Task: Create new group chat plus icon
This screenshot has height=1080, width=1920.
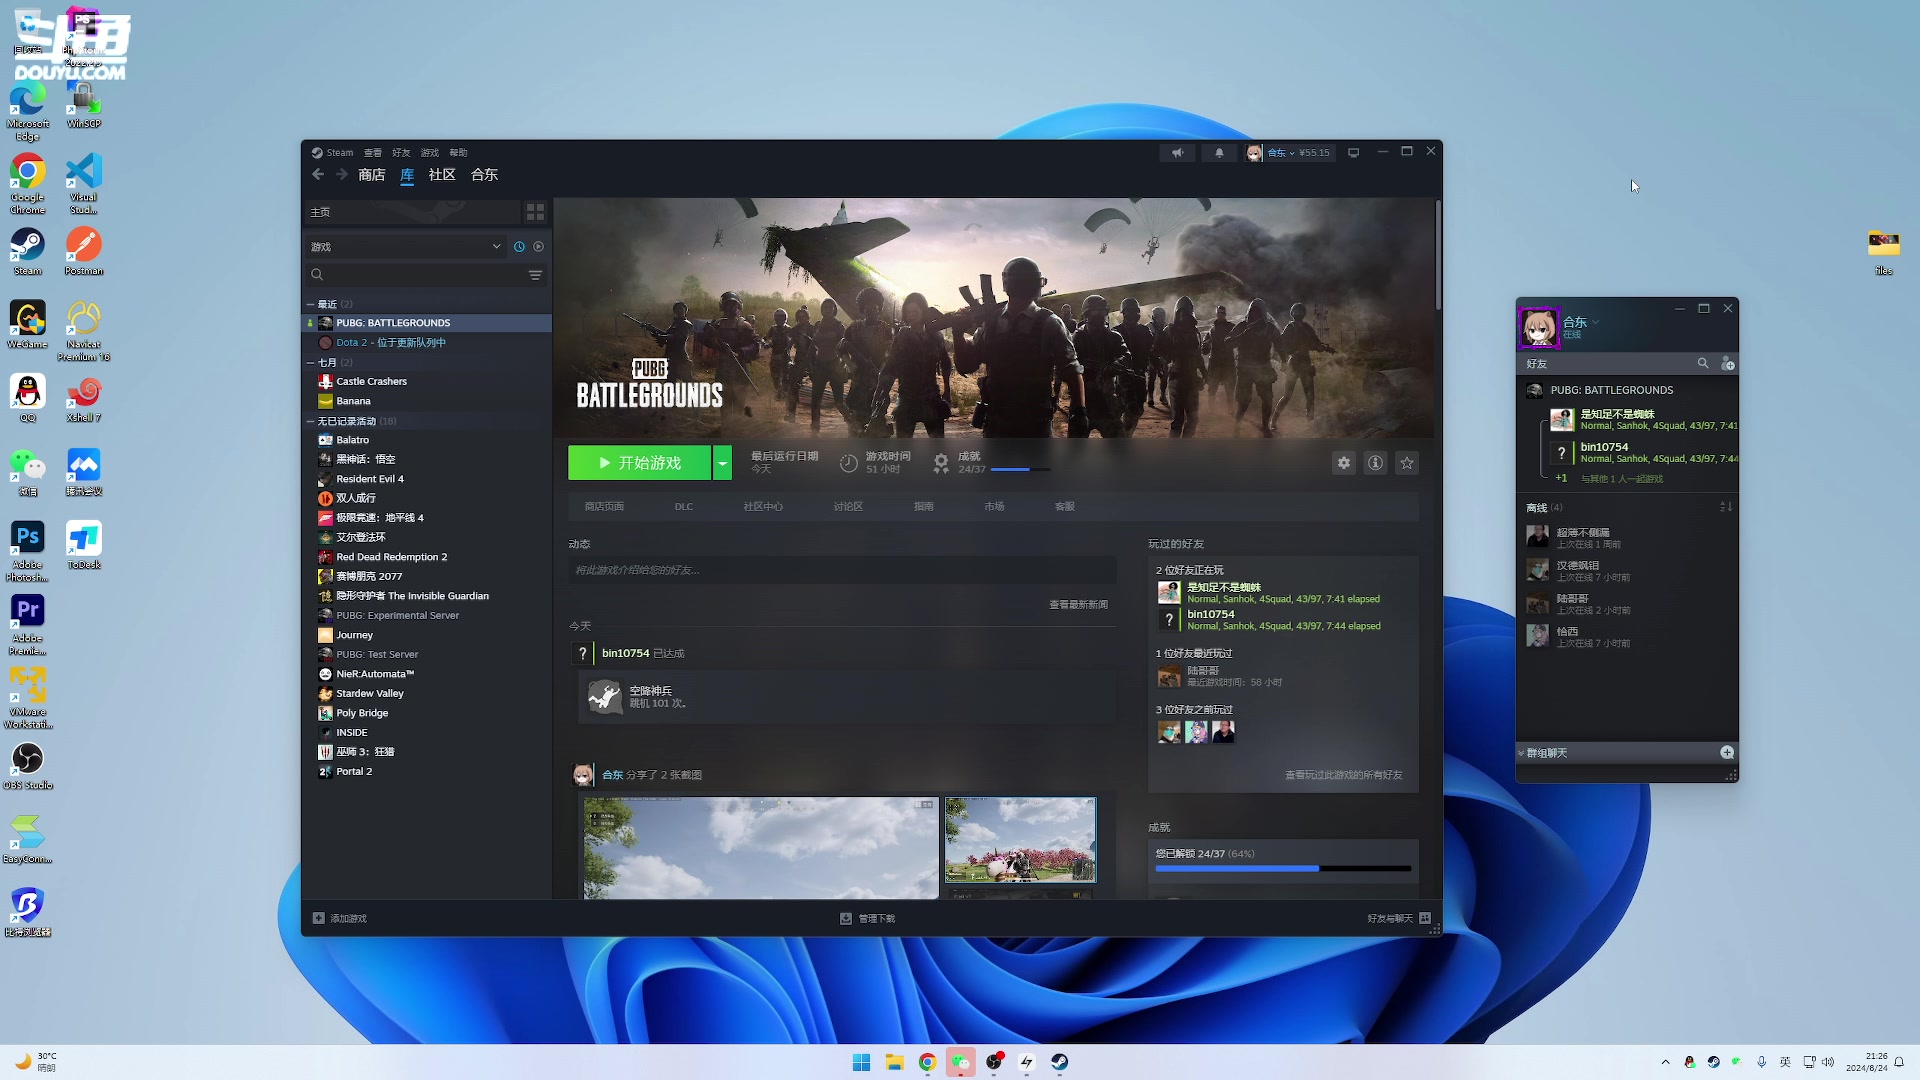Action: click(1727, 752)
